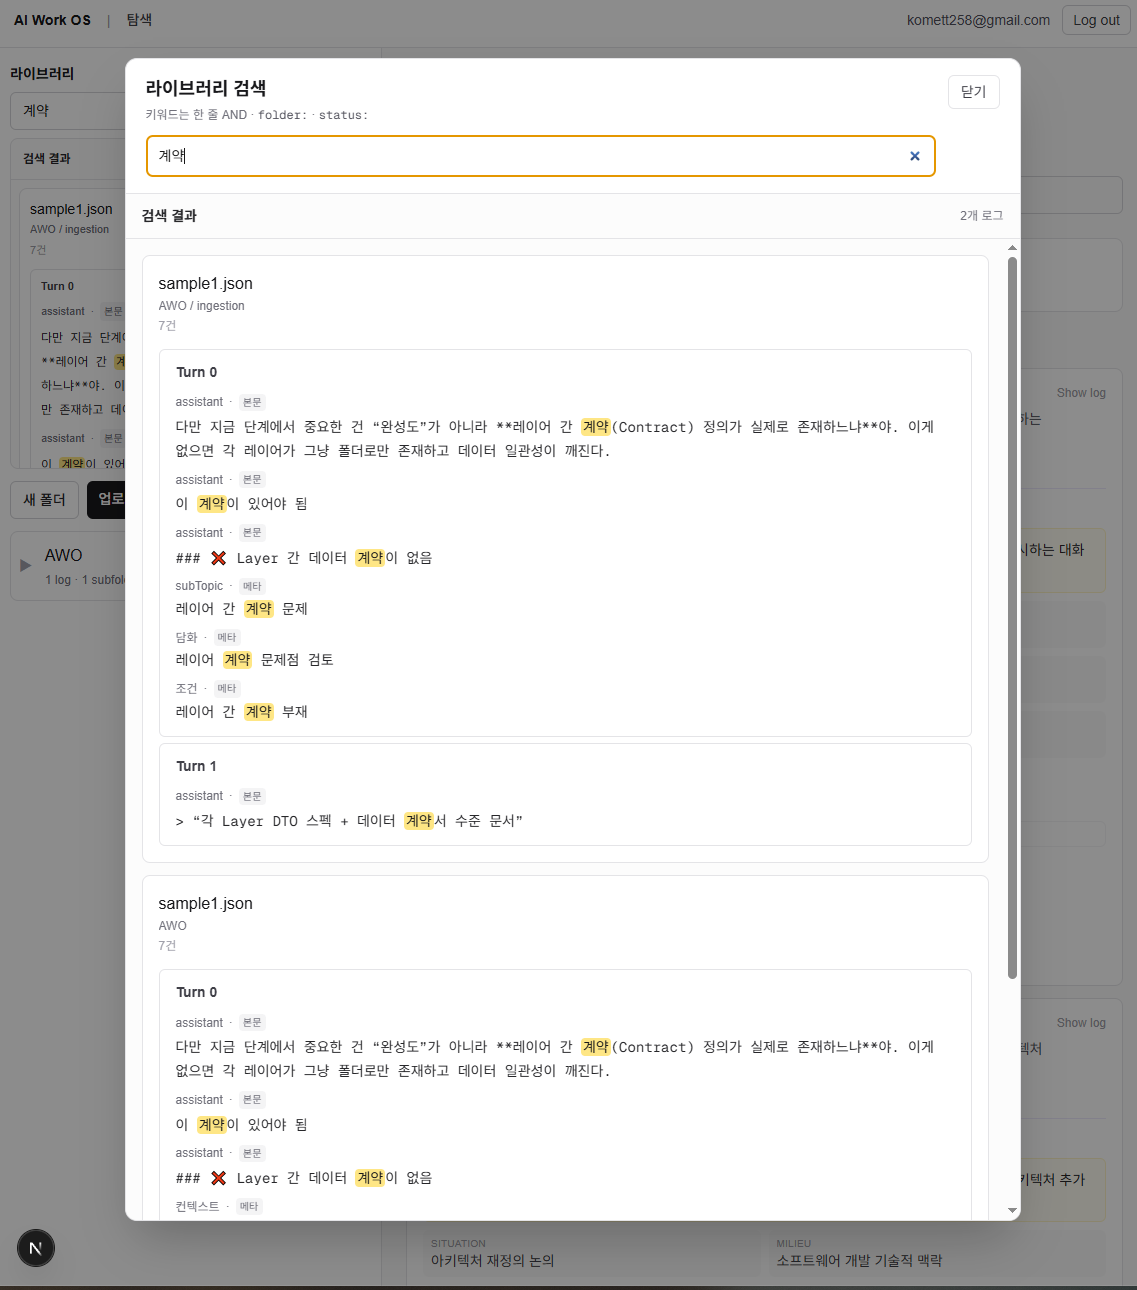Clear the search field with the X icon
The height and width of the screenshot is (1290, 1137).
click(914, 156)
